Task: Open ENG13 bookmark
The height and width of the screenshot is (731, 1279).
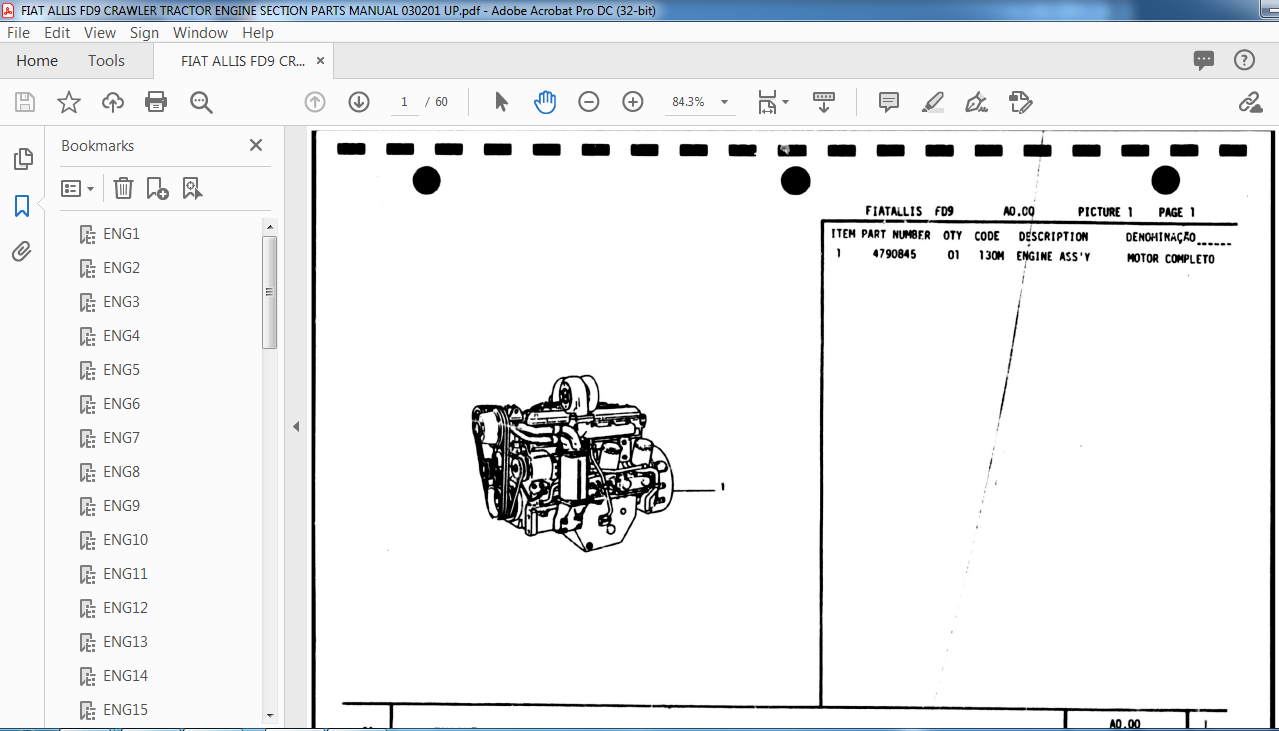Action: point(125,642)
